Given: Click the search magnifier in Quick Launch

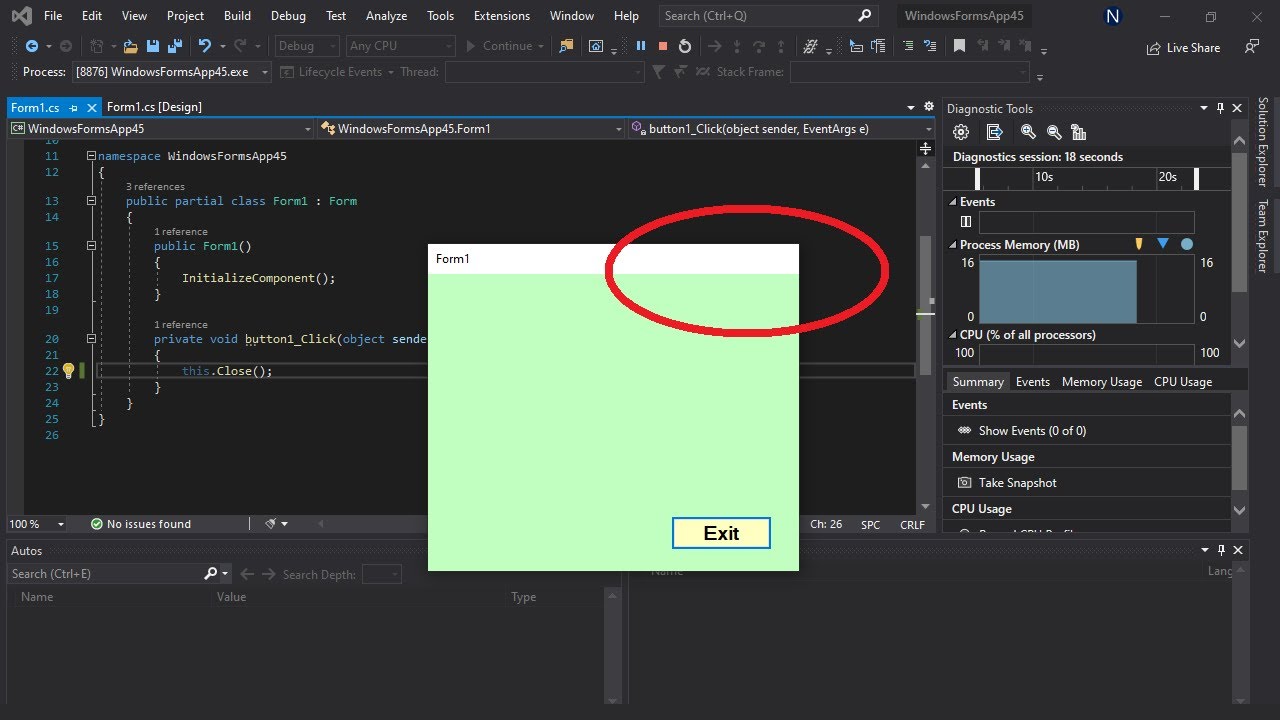Looking at the screenshot, I should pyautogui.click(x=865, y=15).
